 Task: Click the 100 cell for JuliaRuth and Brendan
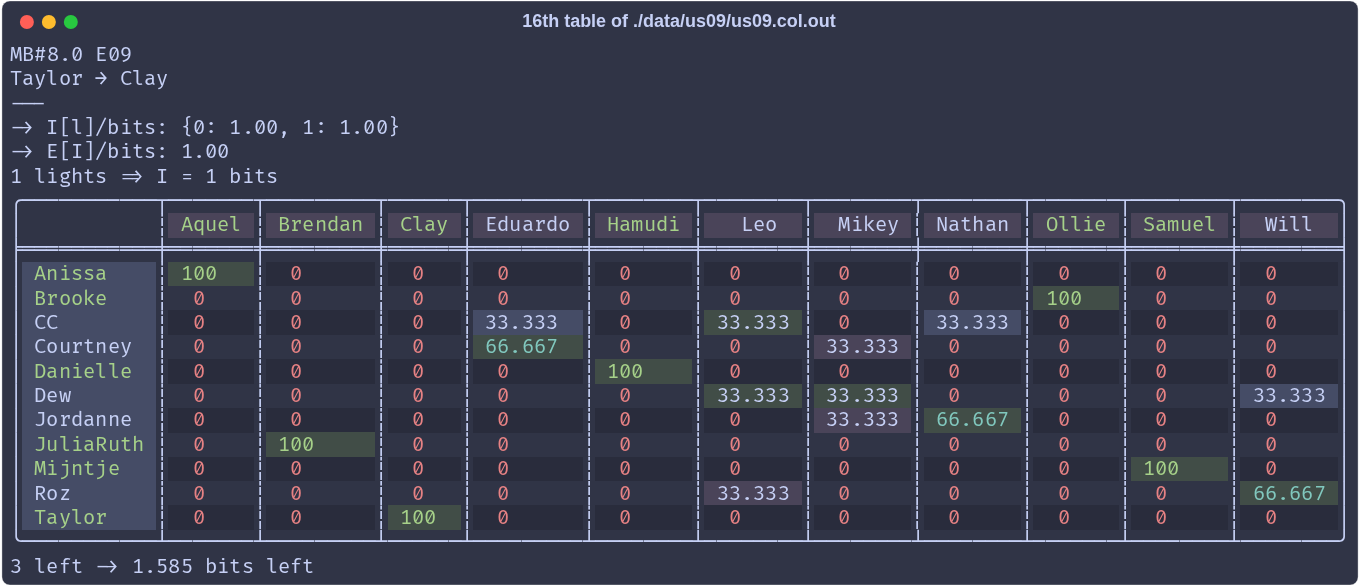point(321,444)
